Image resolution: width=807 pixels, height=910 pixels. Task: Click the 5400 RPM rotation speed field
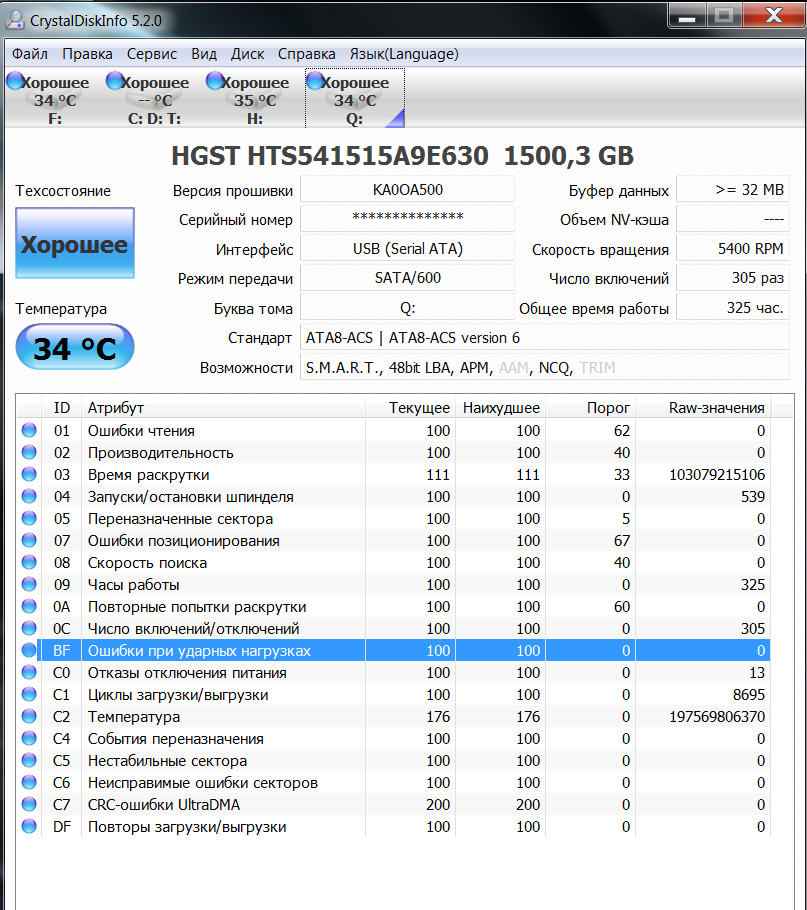tap(733, 248)
